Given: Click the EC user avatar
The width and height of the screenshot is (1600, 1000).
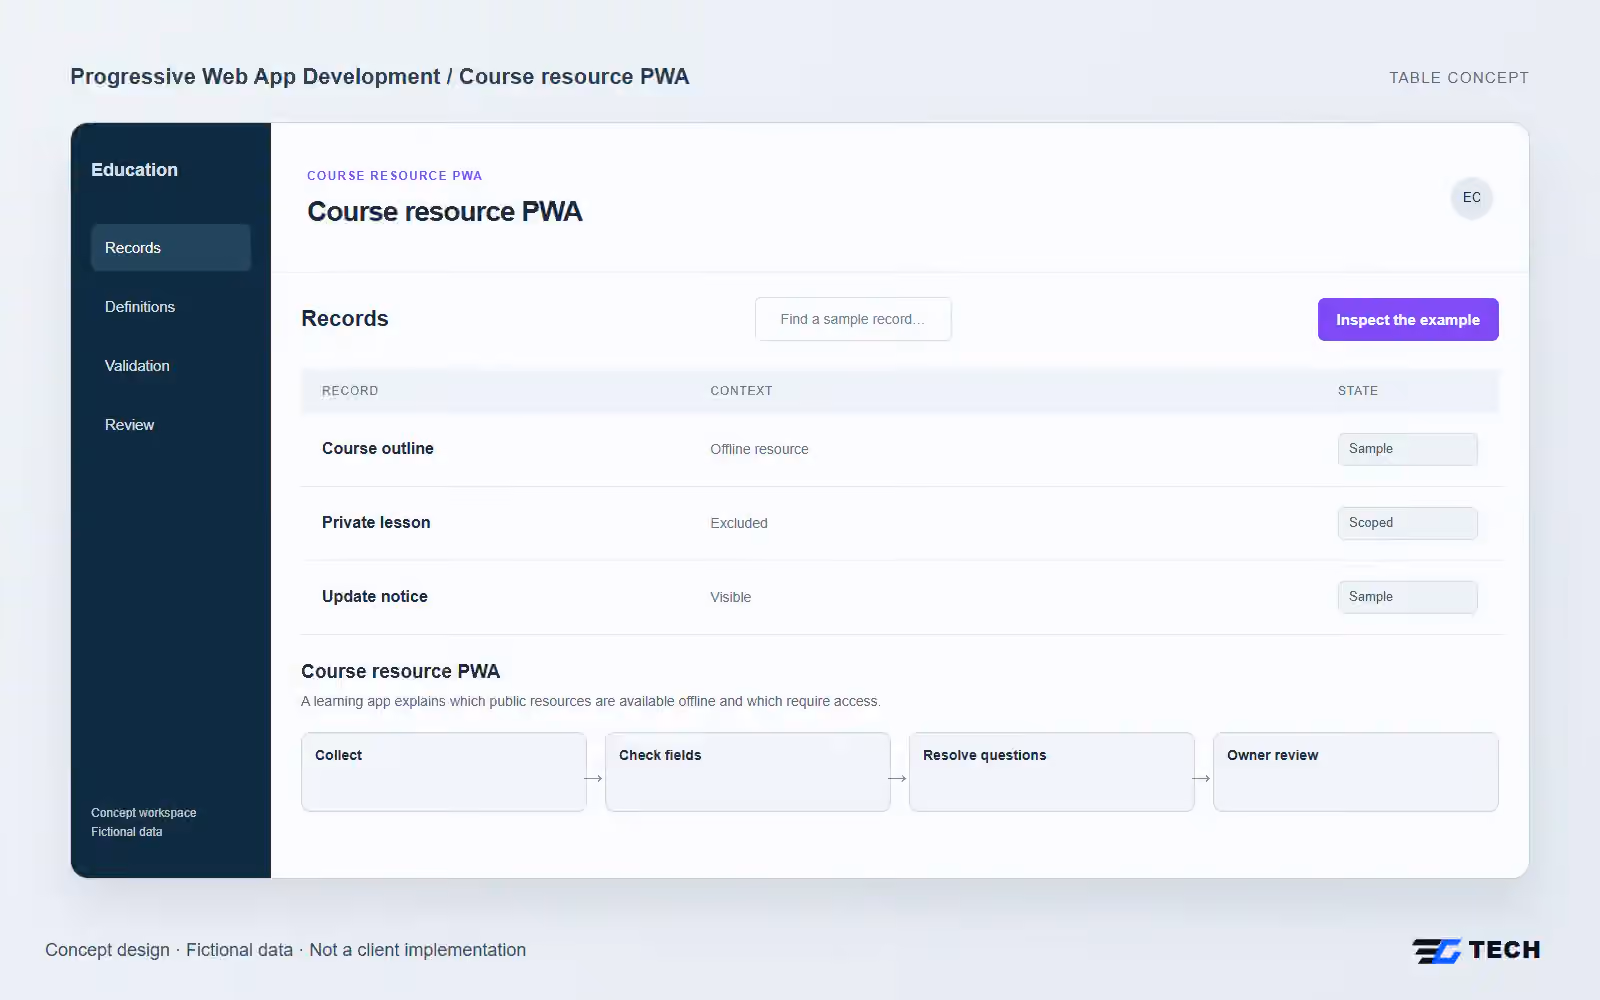Looking at the screenshot, I should click(x=1471, y=197).
